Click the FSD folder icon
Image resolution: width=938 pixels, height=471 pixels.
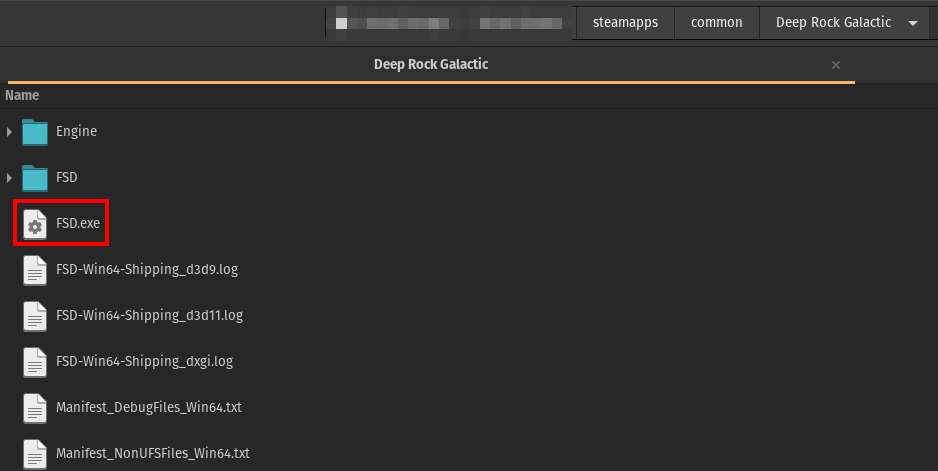(x=35, y=178)
